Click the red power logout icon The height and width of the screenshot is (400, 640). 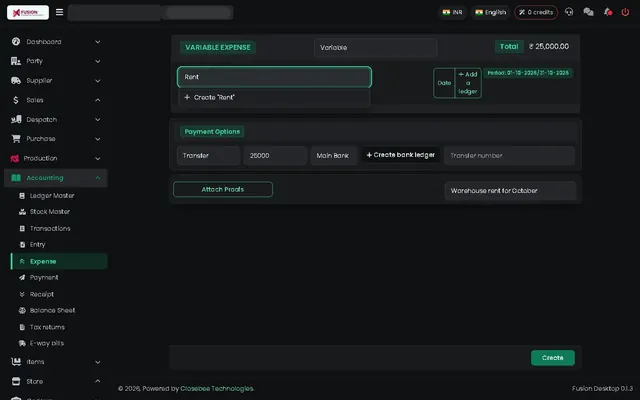pyautogui.click(x=625, y=12)
